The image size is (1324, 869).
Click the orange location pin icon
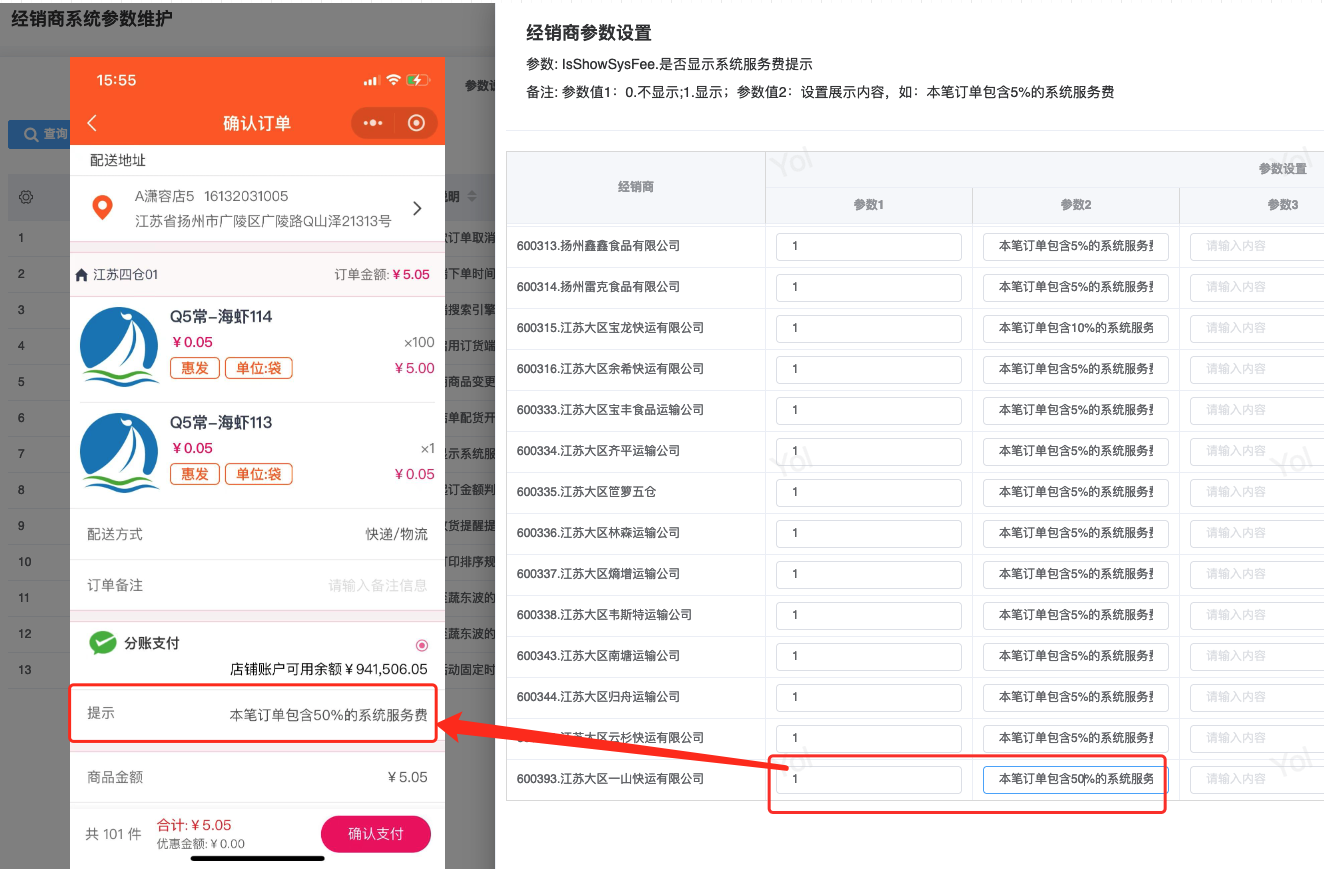coord(102,208)
